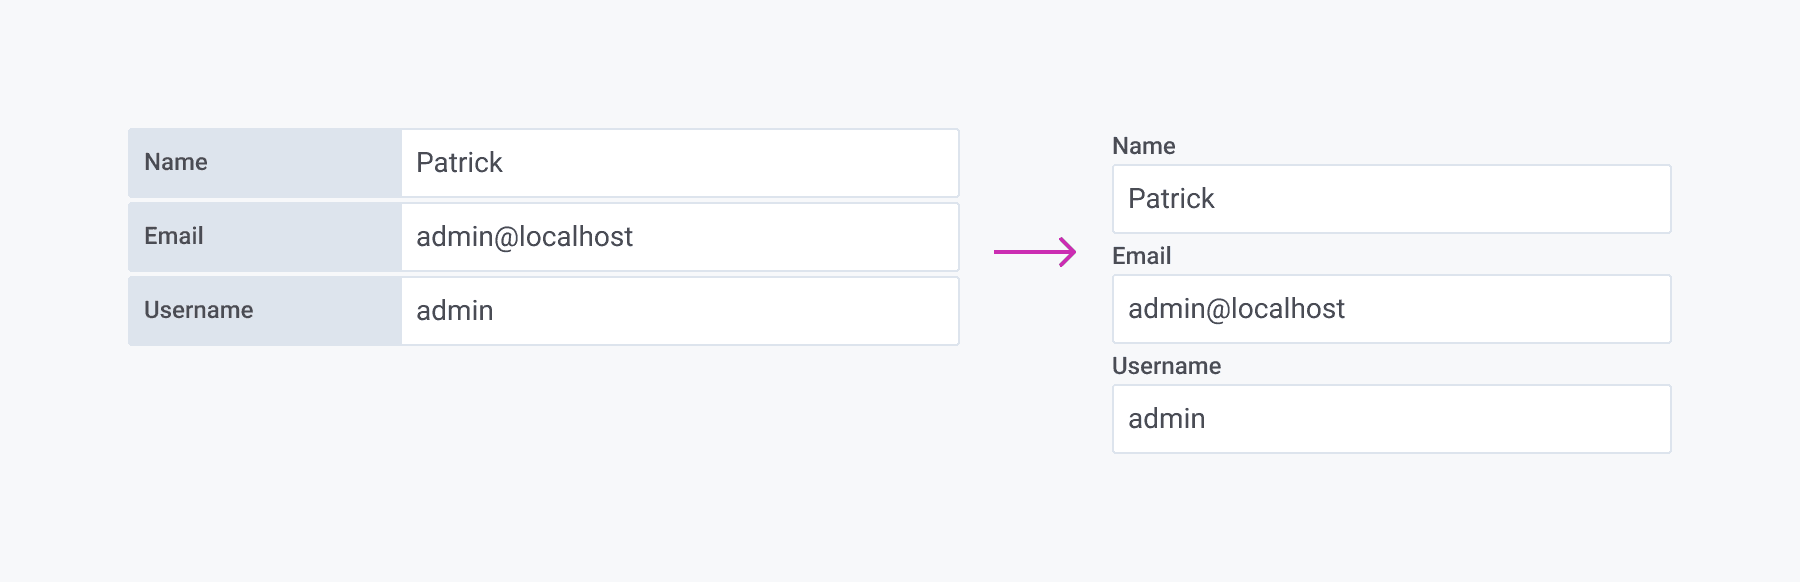Click the arrowhead pointing to the stacked form
Image resolution: width=1800 pixels, height=582 pixels.
click(x=1070, y=252)
